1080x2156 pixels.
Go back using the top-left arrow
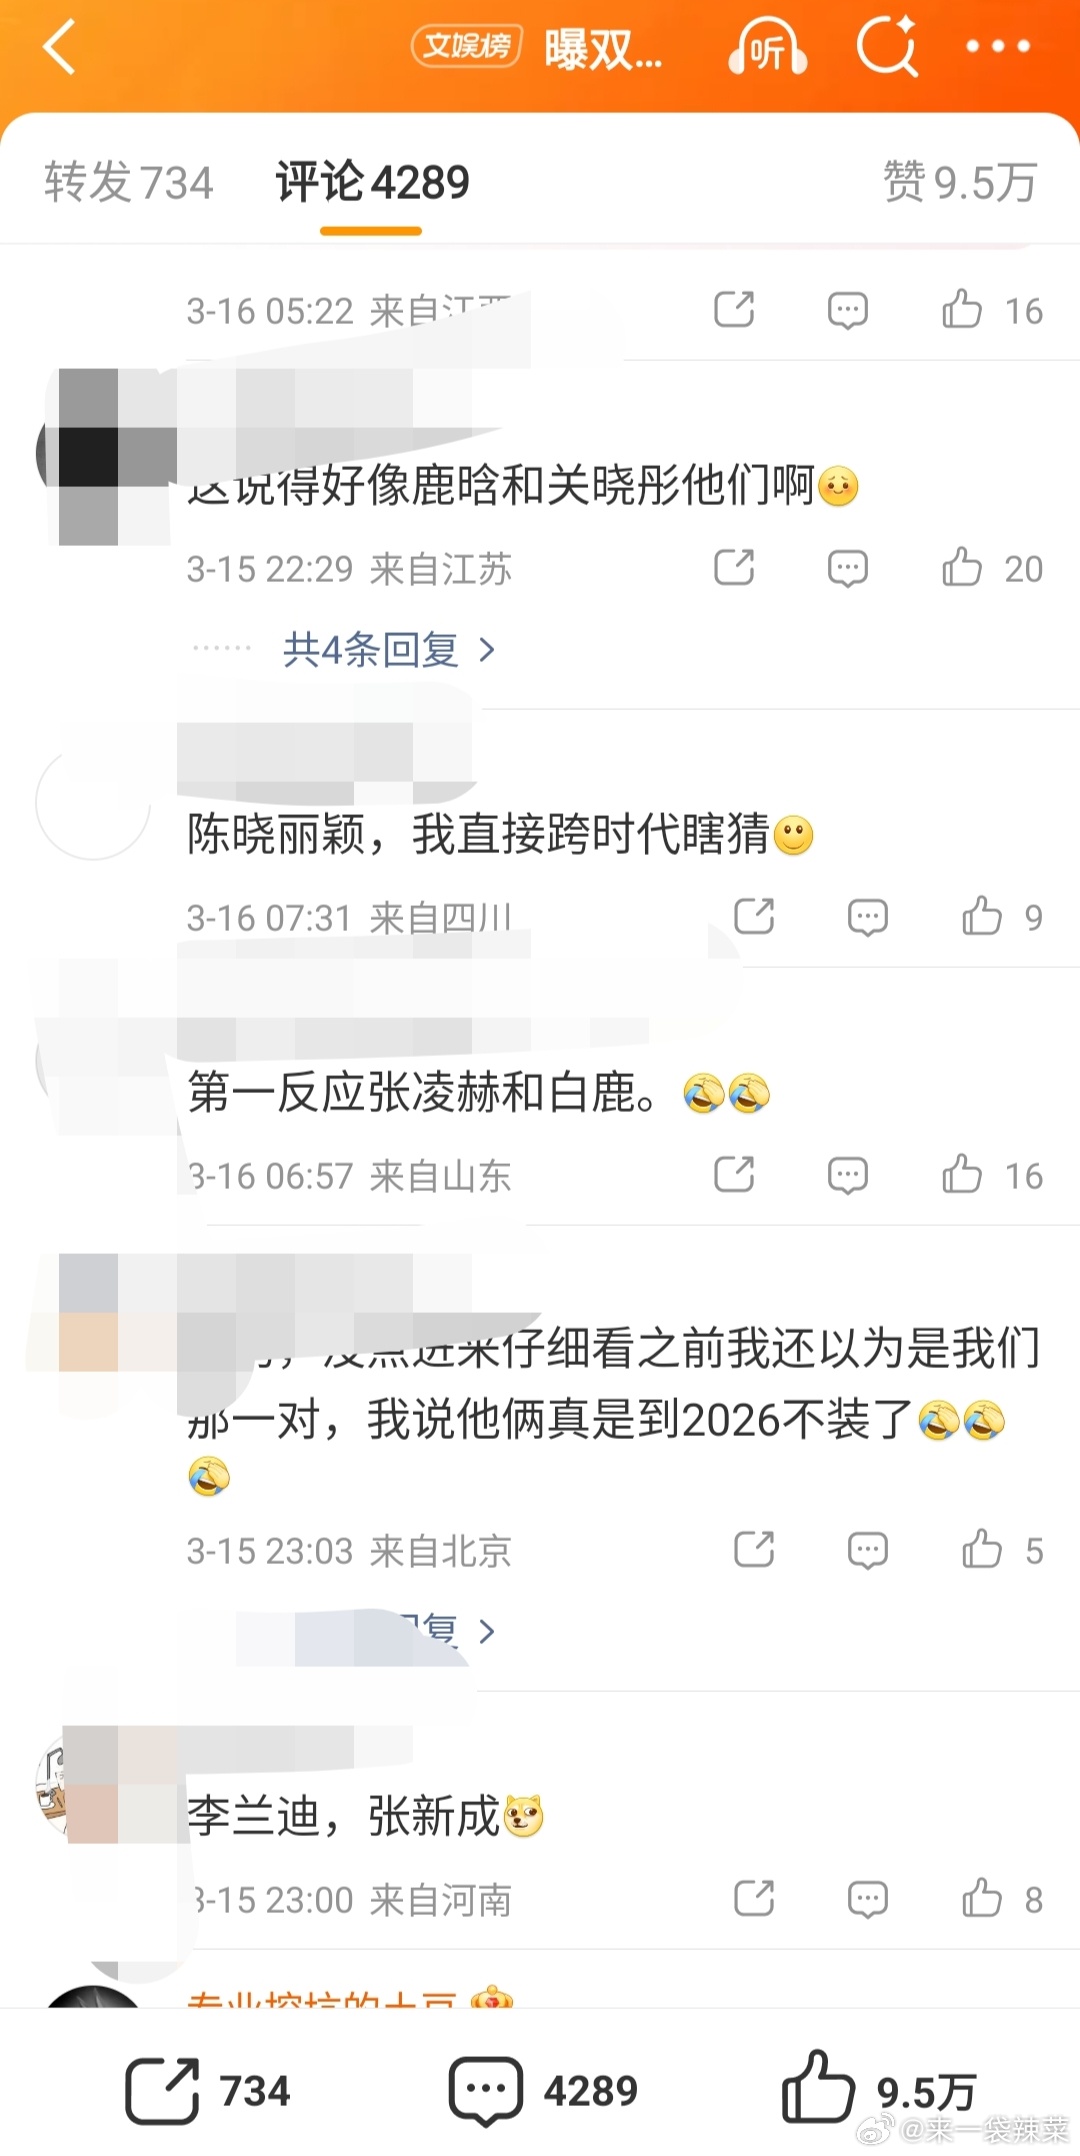click(x=60, y=47)
